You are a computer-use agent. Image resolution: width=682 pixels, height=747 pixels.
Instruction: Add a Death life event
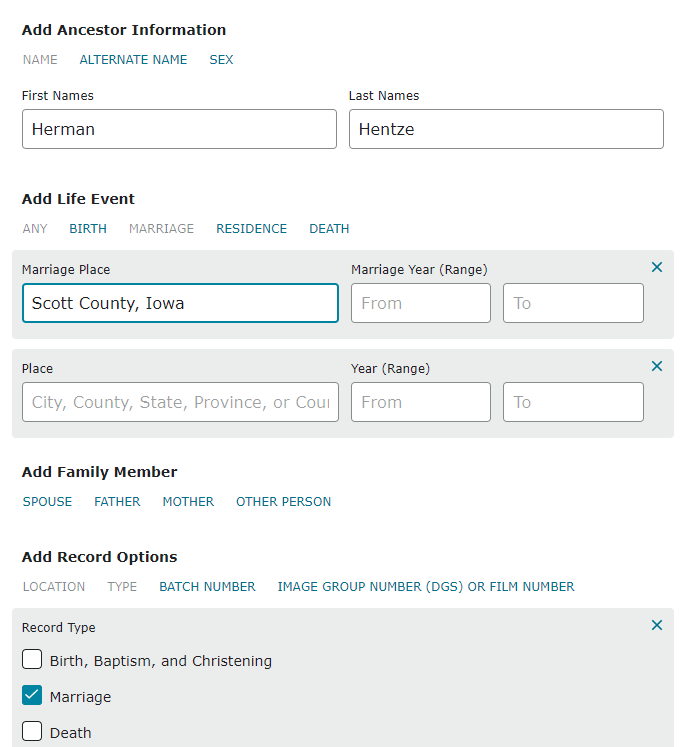(x=329, y=229)
